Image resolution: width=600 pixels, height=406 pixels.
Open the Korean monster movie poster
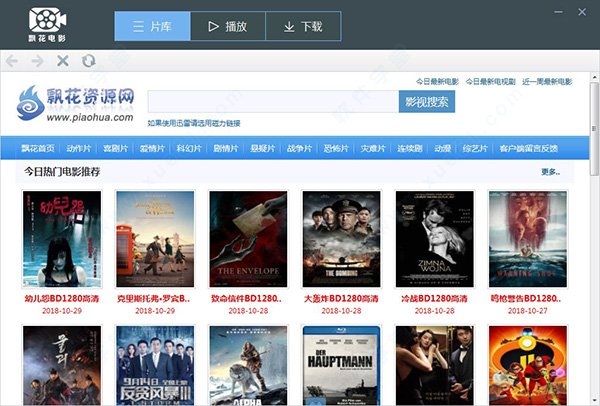62,365
